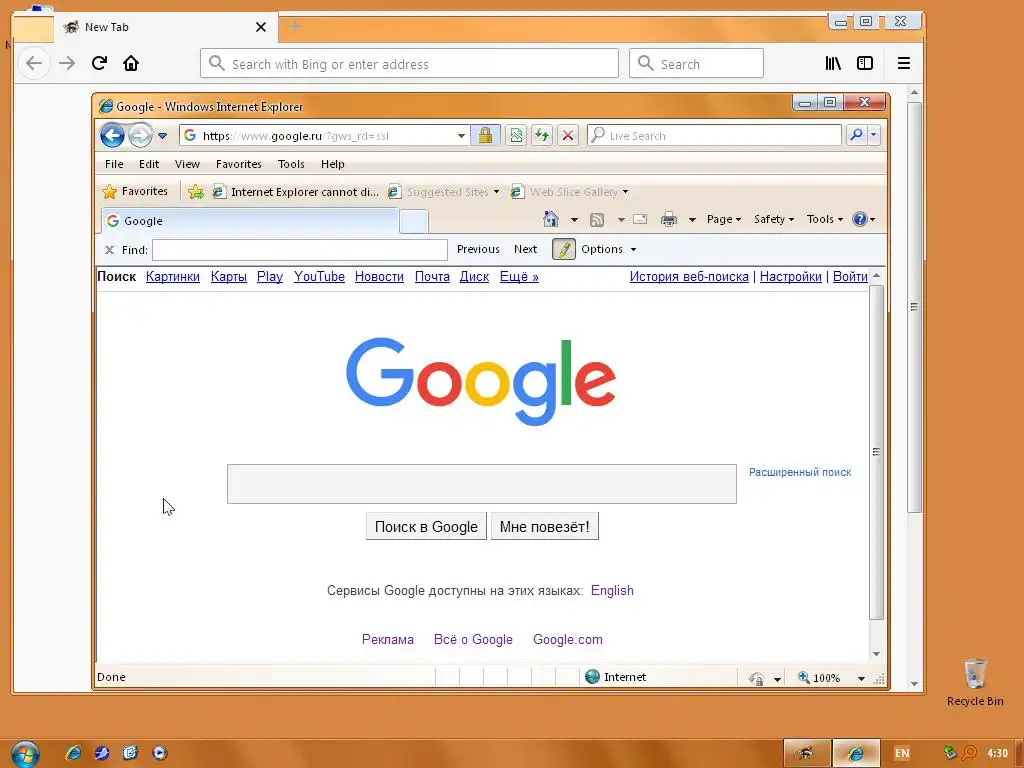Click the Read Mail envelope icon
Image resolution: width=1024 pixels, height=768 pixels.
(640, 219)
